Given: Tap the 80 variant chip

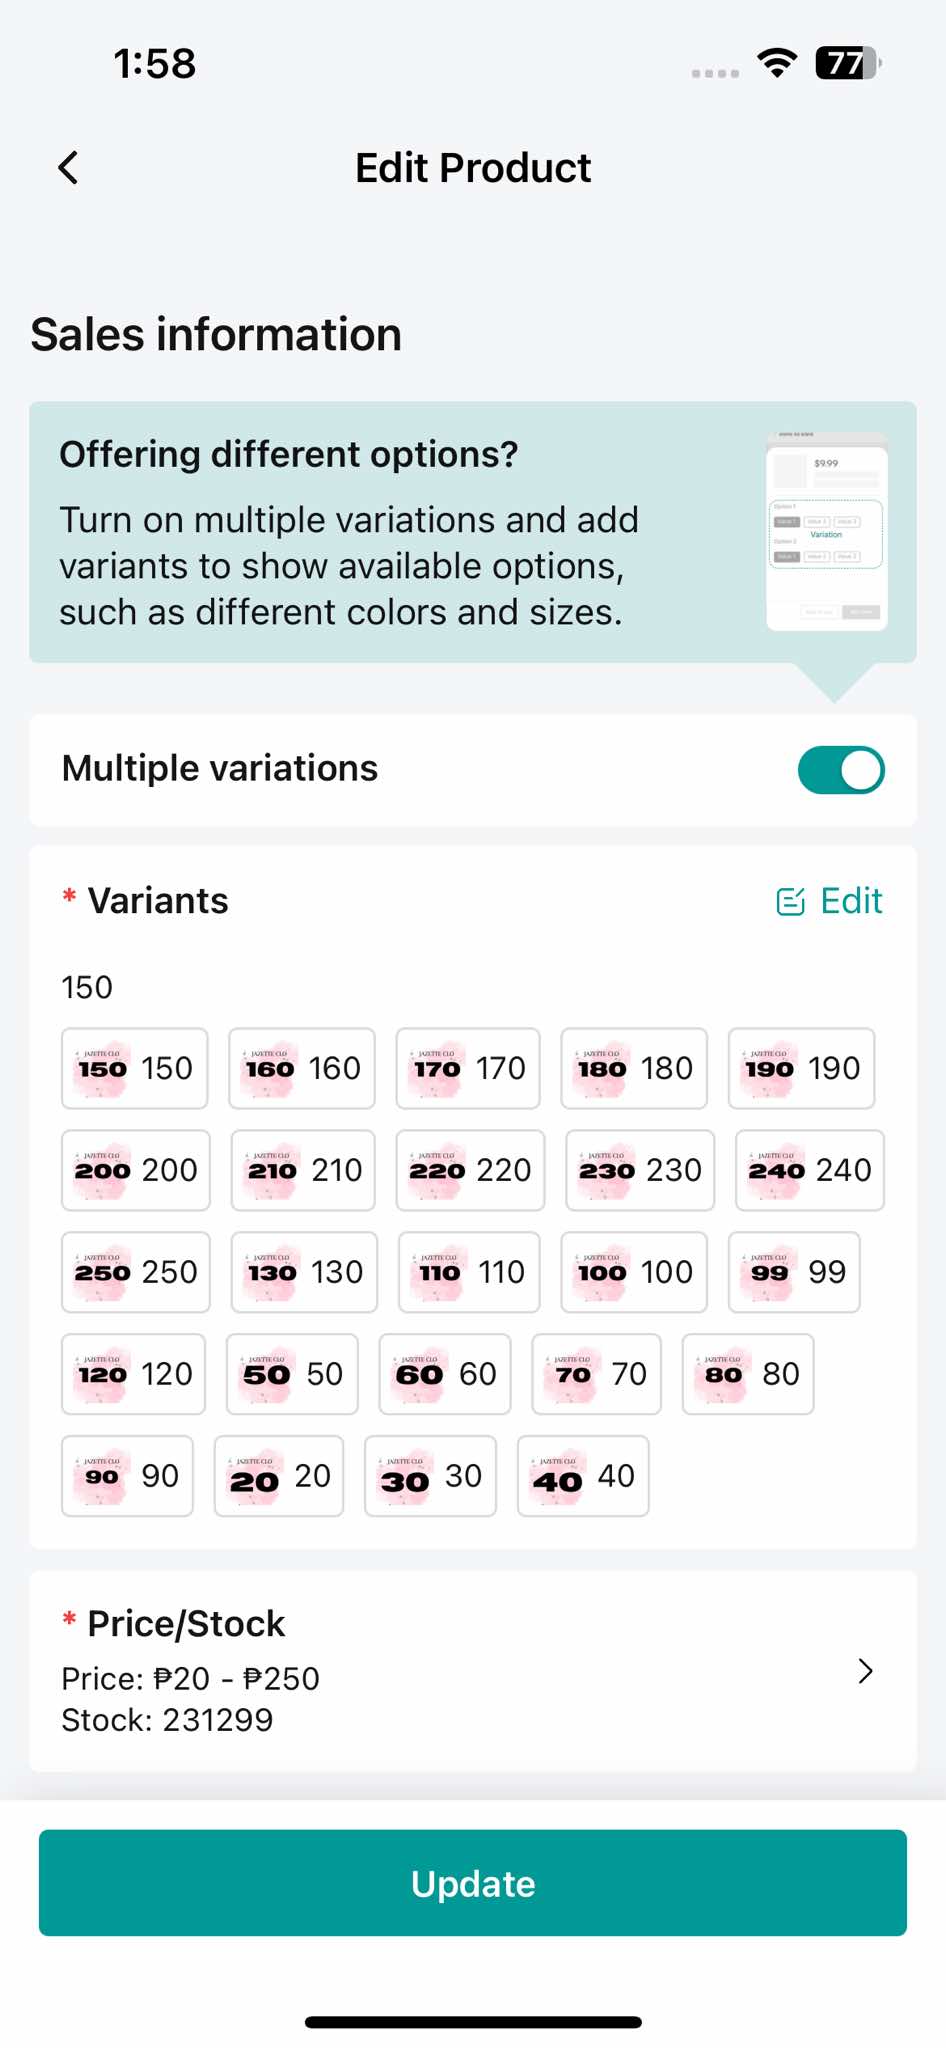Looking at the screenshot, I should (748, 1375).
